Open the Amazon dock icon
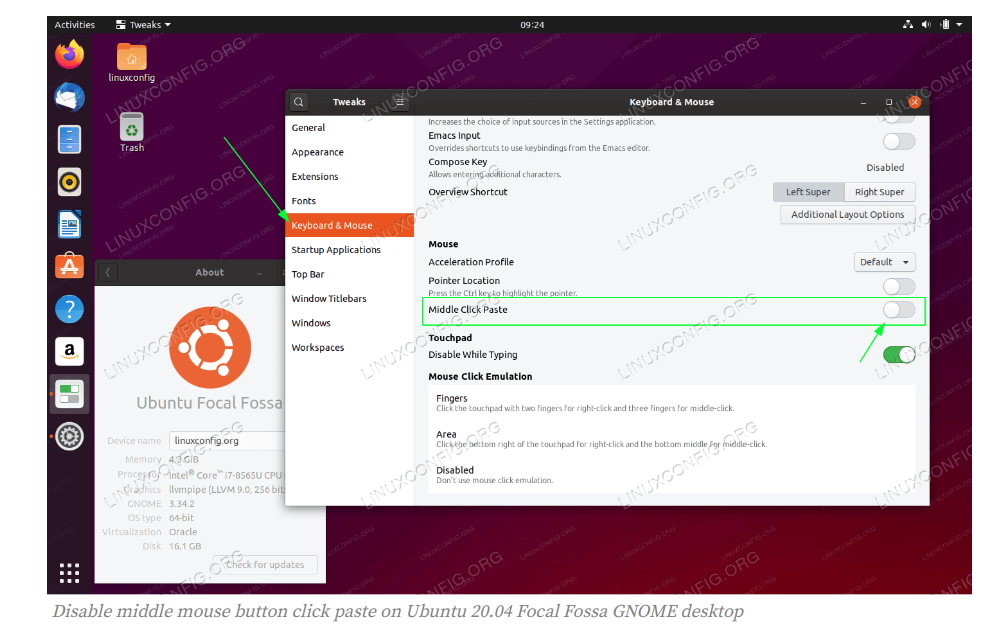995x631 pixels. tap(69, 351)
